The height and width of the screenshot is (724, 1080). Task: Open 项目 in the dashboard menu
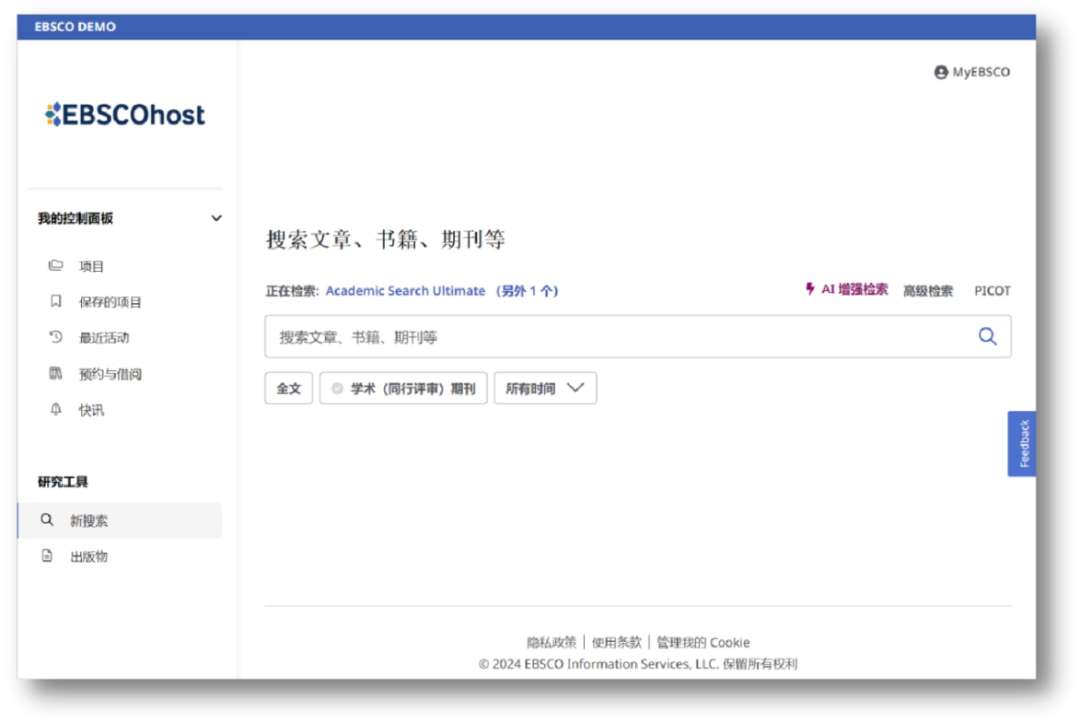[91, 267]
